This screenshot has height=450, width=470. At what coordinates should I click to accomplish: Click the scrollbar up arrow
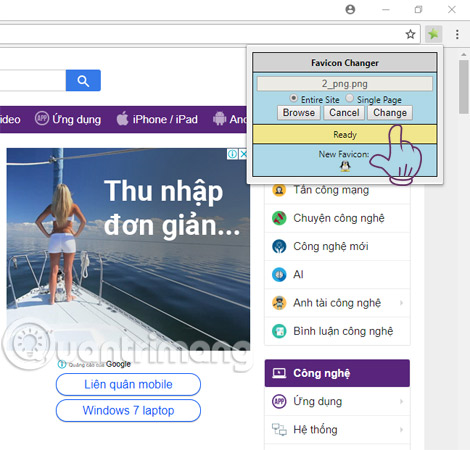tap(463, 54)
